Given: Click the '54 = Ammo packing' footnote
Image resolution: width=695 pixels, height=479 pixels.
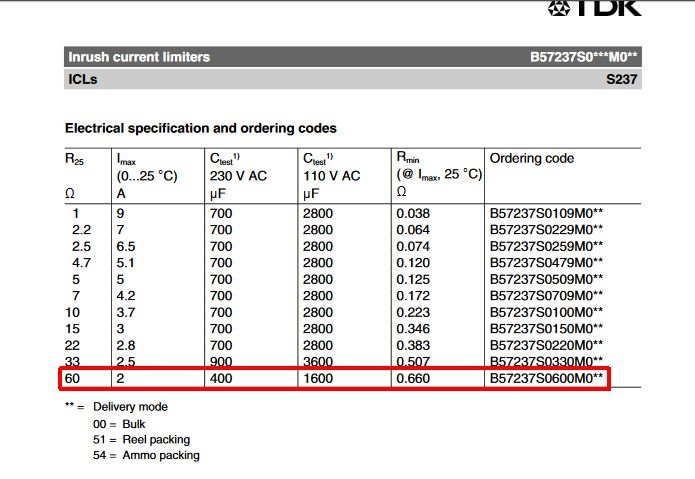Looking at the screenshot, I should [146, 455].
